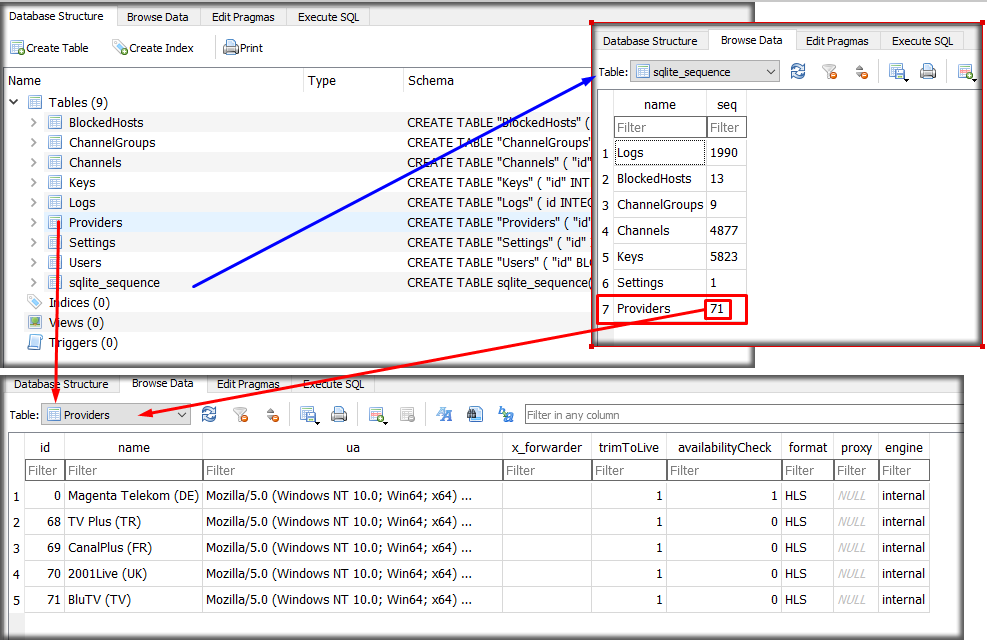This screenshot has height=641, width=987.
Task: Expand the BlockedHosts table node
Action: click(34, 122)
